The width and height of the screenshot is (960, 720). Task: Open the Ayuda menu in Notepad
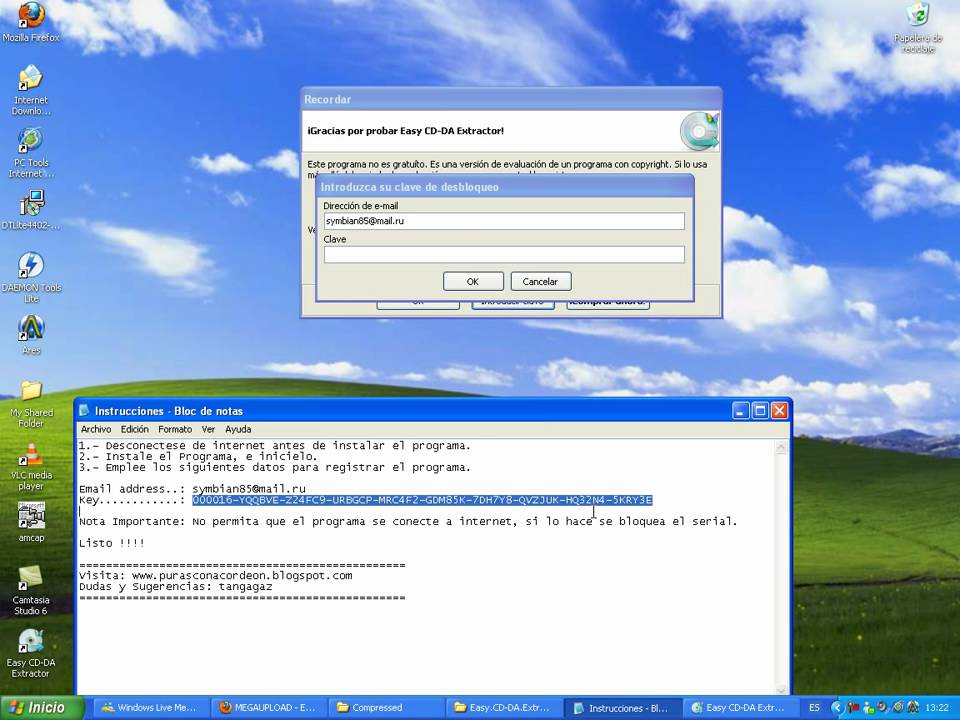(238, 429)
